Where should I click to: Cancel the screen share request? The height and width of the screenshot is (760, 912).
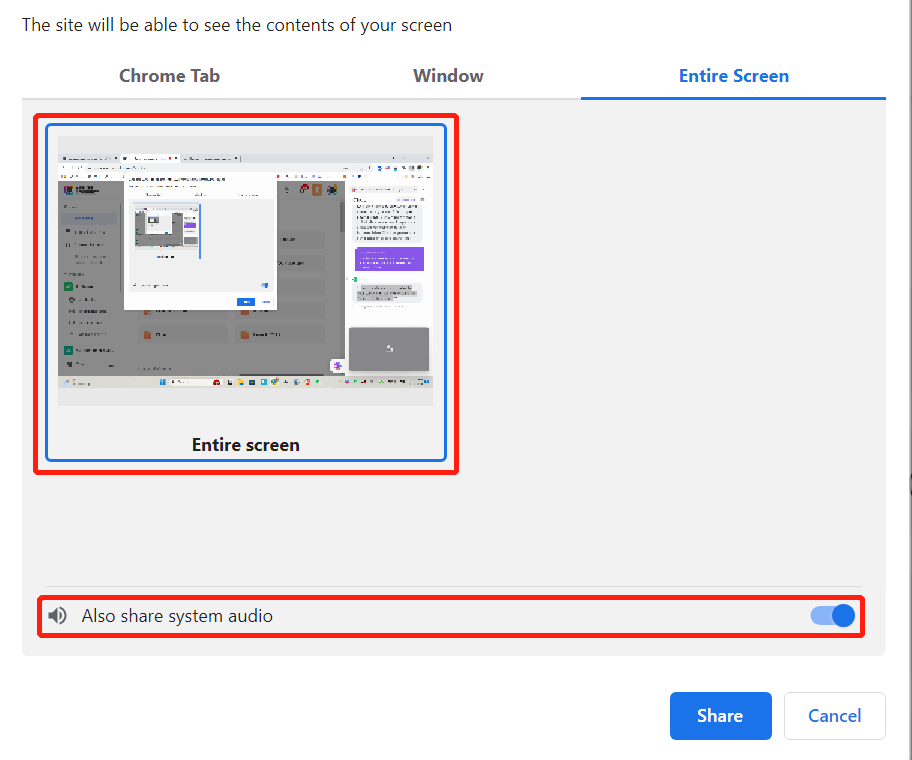pos(834,715)
